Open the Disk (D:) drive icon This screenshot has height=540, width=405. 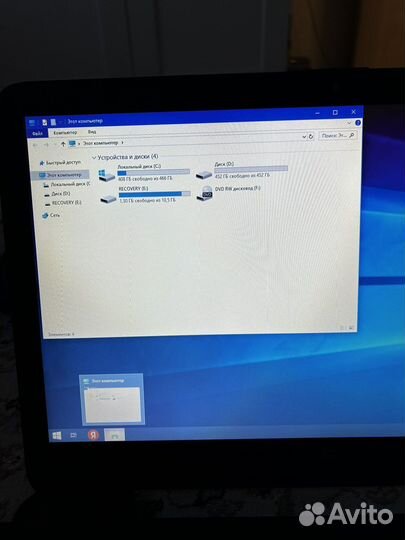pyautogui.click(x=204, y=174)
